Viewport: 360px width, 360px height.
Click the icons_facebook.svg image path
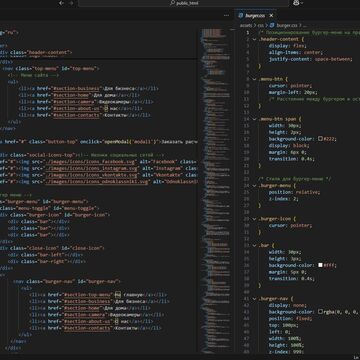(91, 162)
